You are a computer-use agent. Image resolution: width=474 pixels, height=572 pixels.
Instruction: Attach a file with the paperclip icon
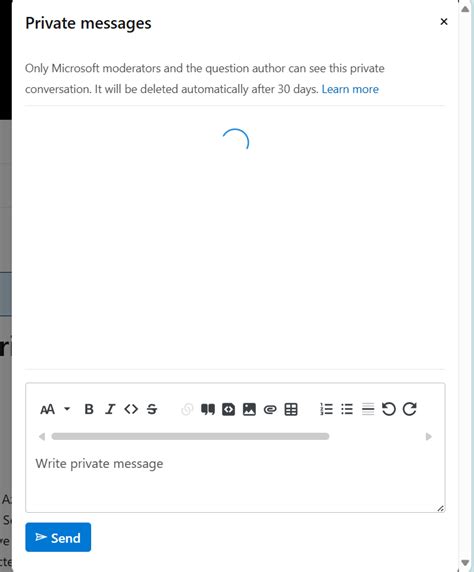point(270,410)
